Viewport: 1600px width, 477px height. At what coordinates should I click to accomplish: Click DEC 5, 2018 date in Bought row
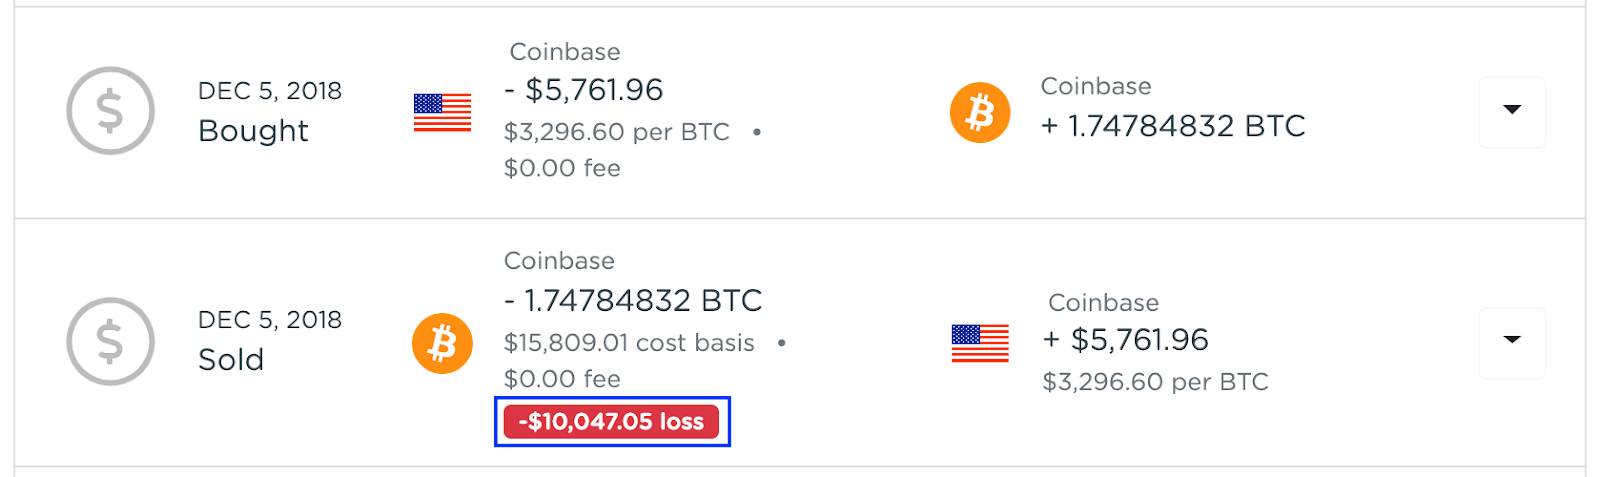point(270,91)
